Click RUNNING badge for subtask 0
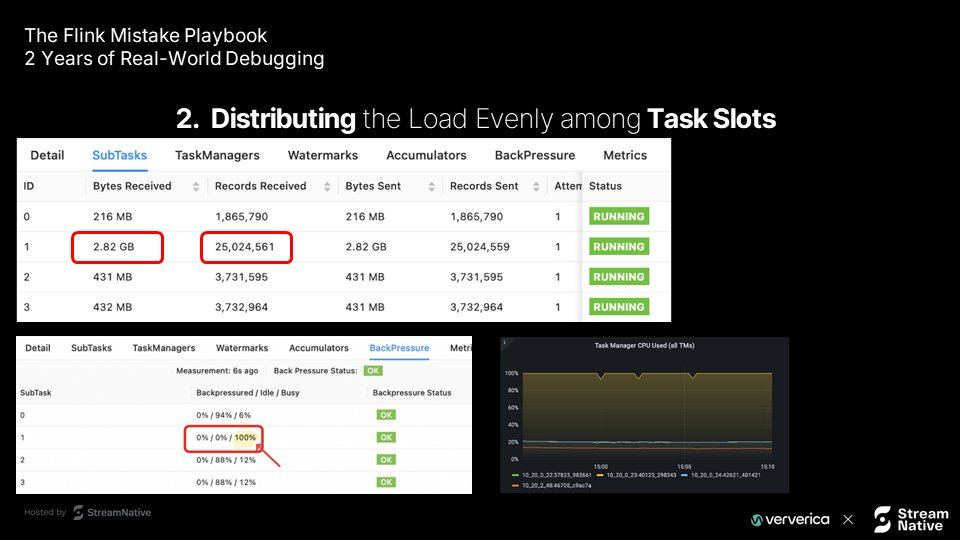 point(619,216)
